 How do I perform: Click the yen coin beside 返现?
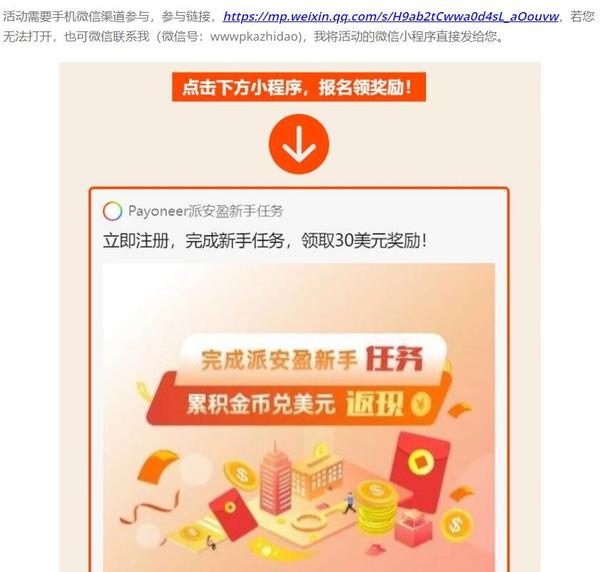(421, 403)
